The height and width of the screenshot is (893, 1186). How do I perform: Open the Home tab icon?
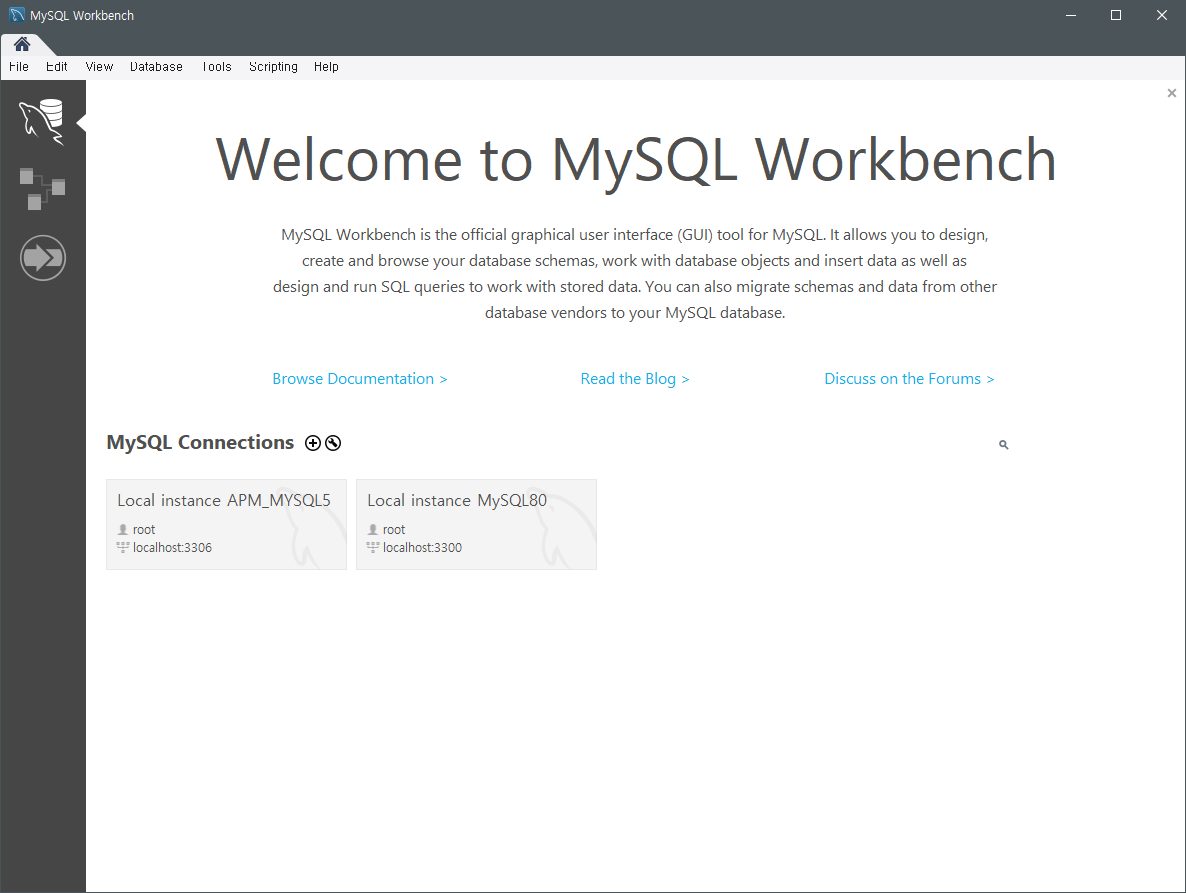click(22, 44)
